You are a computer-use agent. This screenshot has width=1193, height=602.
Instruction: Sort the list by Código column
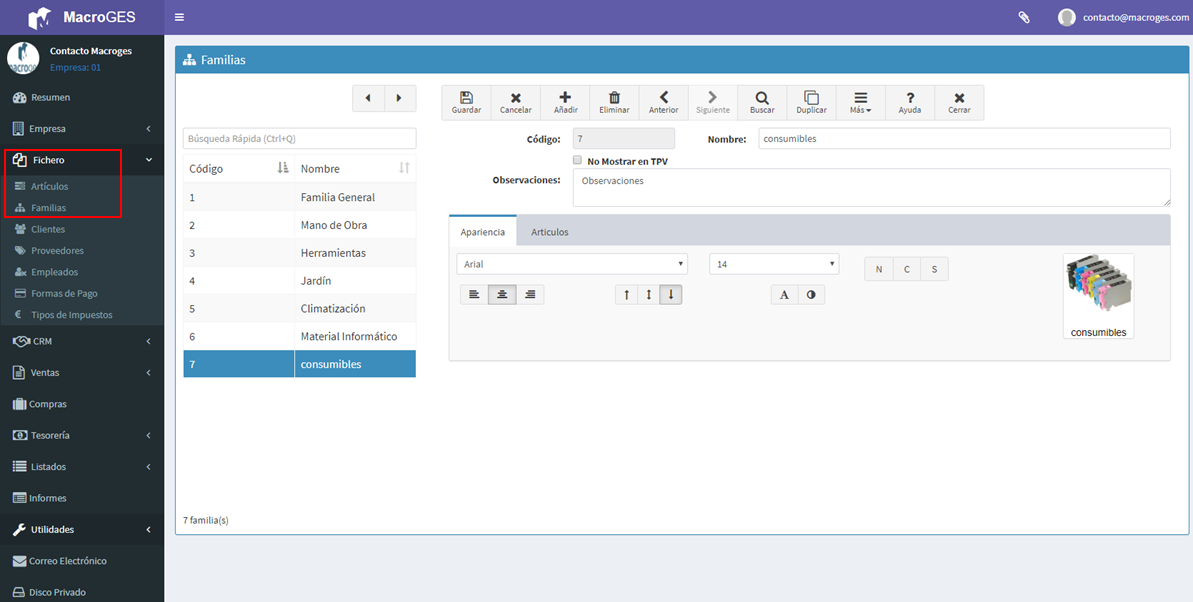[x=239, y=168]
